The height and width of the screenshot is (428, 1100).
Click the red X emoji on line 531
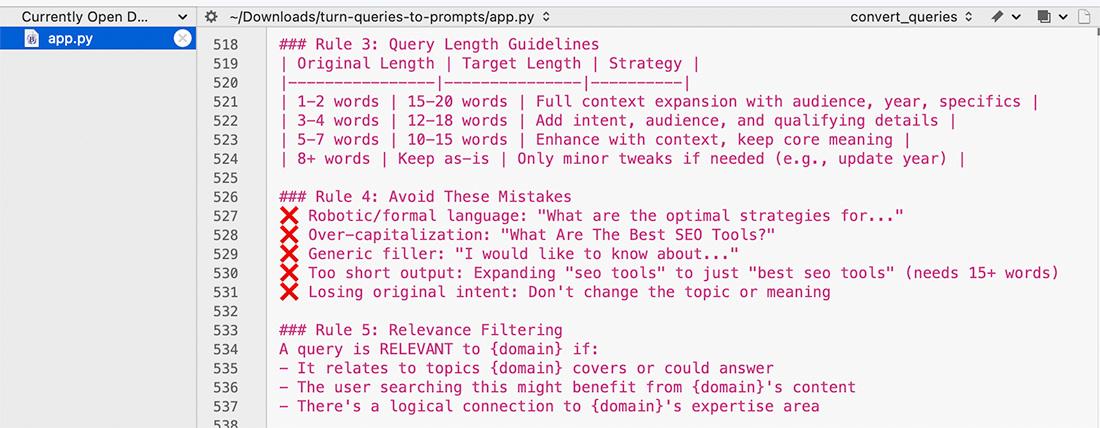(x=290, y=293)
